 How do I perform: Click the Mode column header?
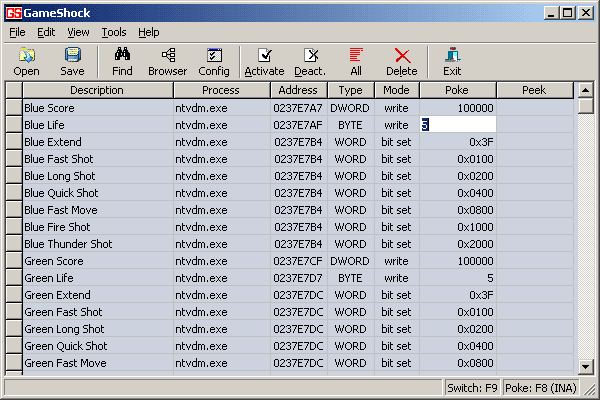coord(397,90)
